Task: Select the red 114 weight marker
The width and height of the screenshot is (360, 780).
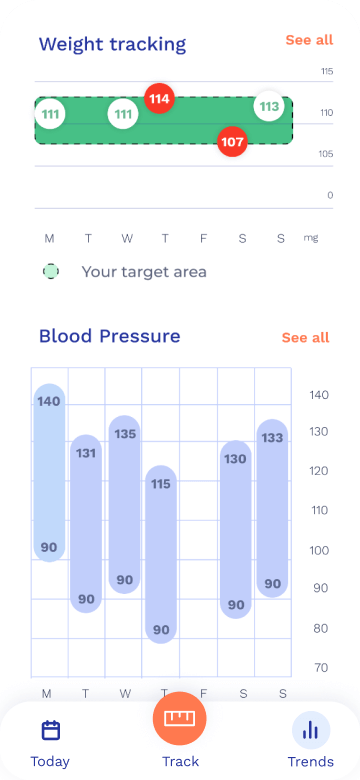Action: [159, 98]
